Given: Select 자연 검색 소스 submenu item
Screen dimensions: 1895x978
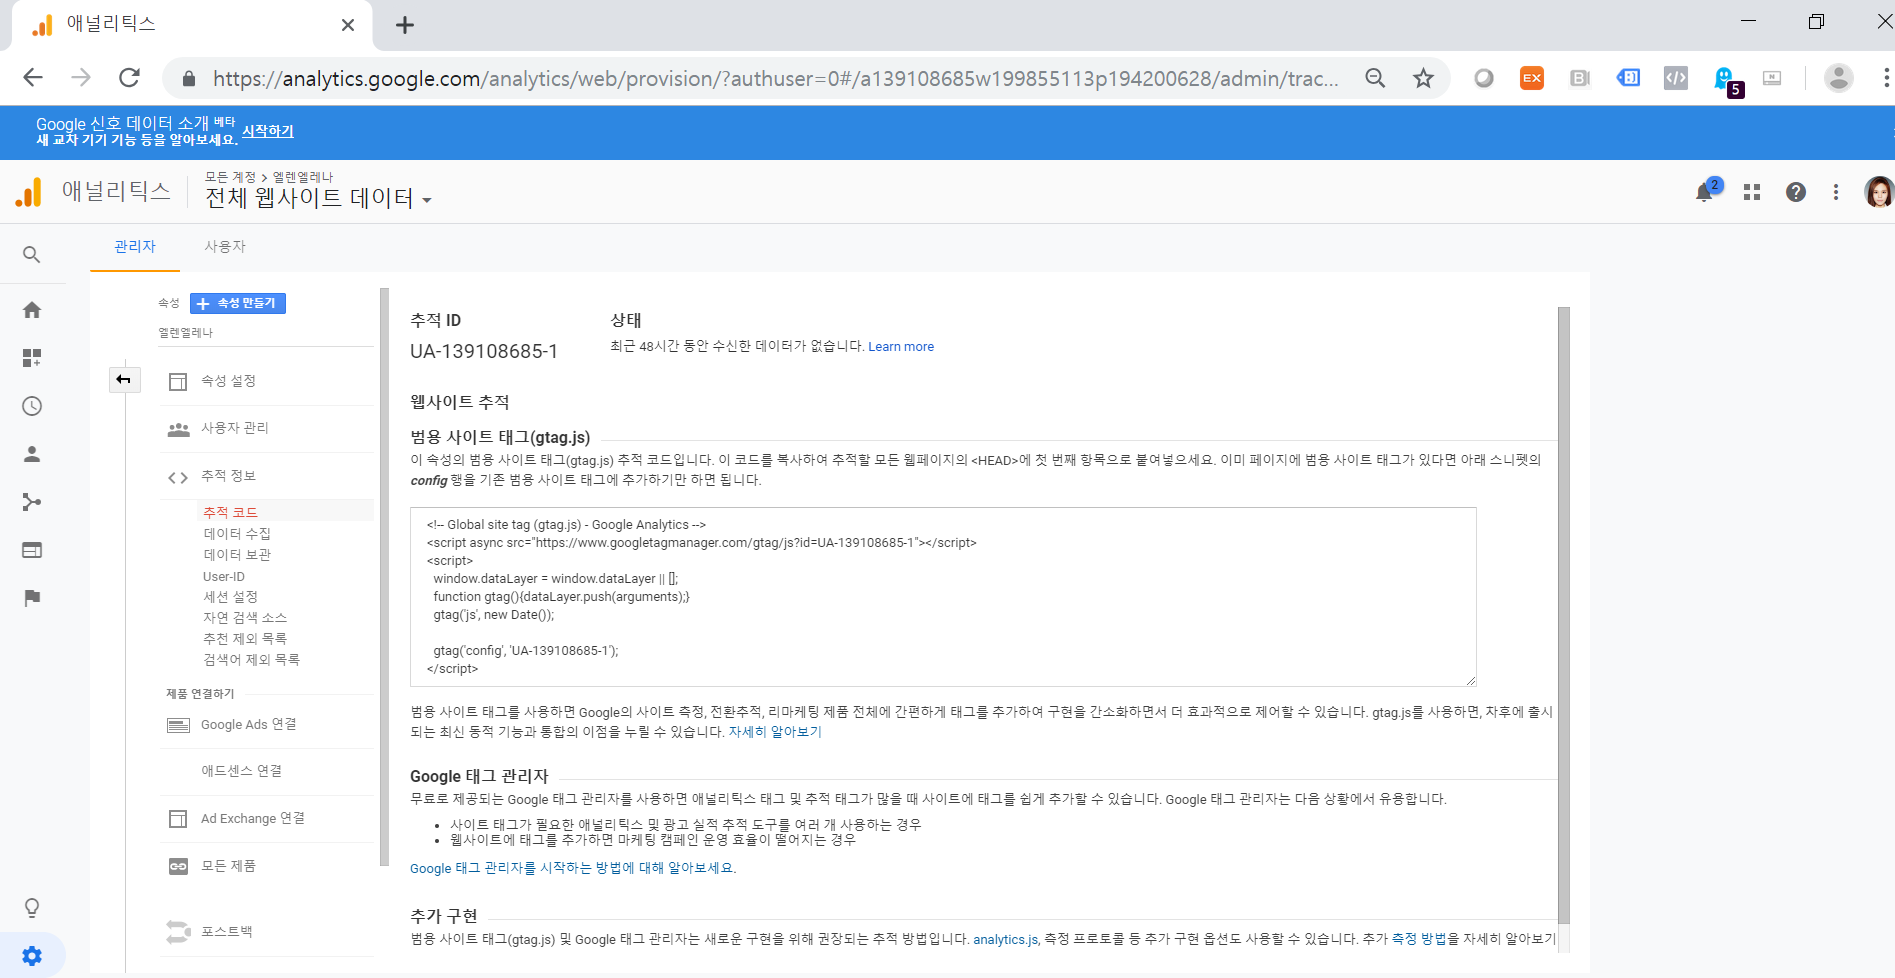Looking at the screenshot, I should point(245,618).
